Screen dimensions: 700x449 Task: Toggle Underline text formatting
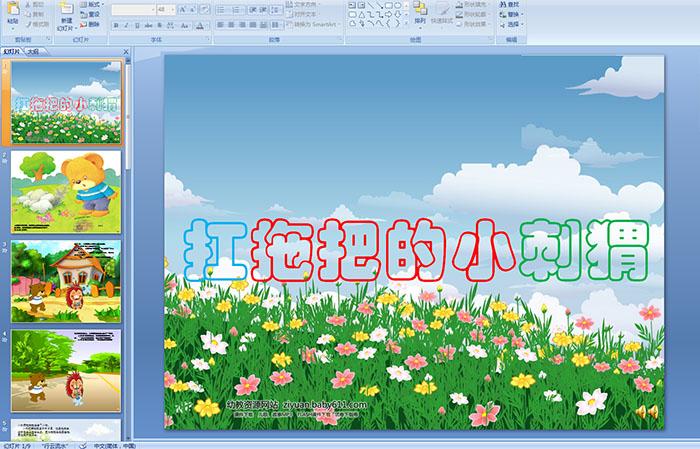point(137,24)
